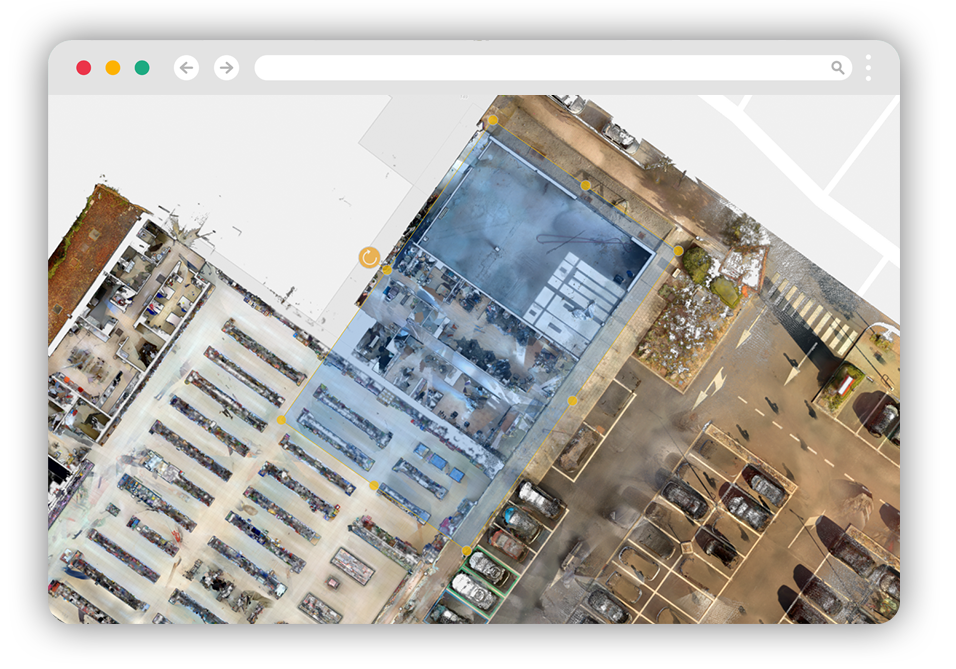Click the browser back arrow button
This screenshot has height=669, width=956.
tap(186, 68)
